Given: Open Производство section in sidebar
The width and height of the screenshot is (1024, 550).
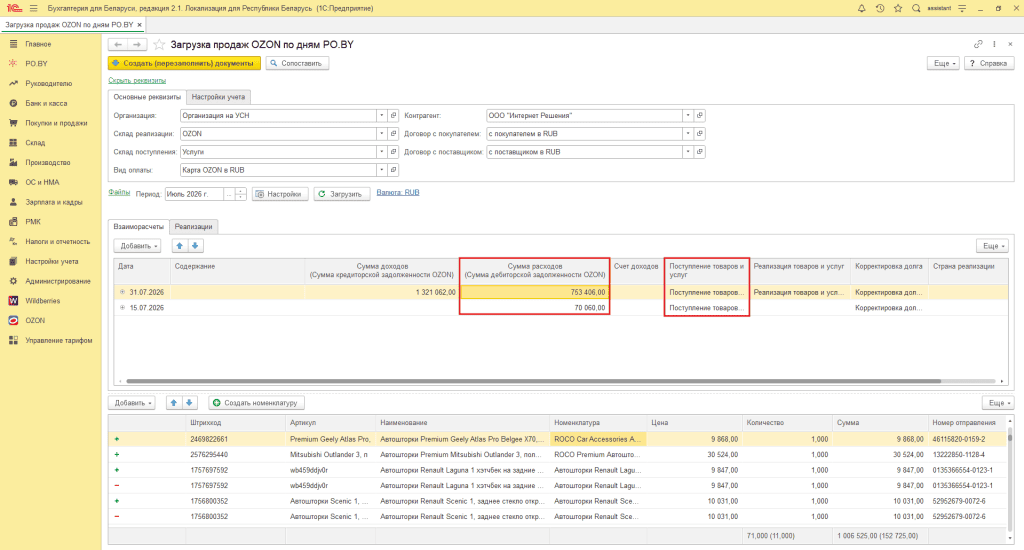Looking at the screenshot, I should coord(48,163).
